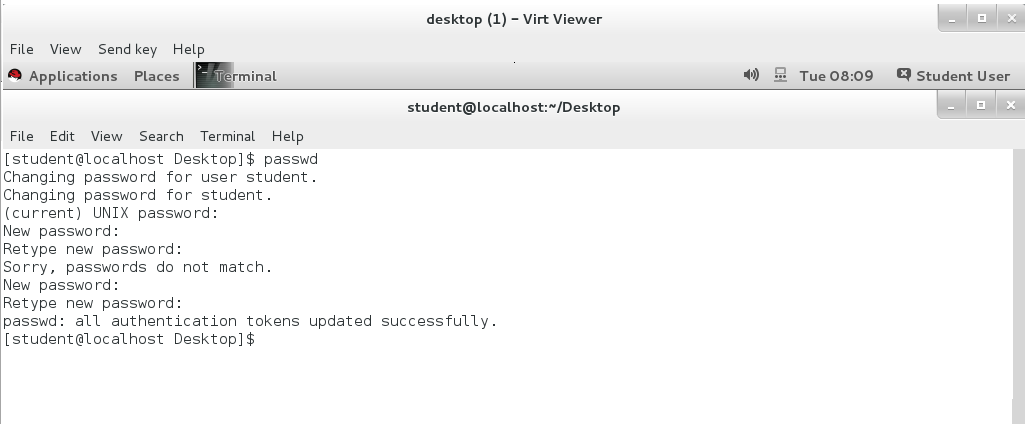Open the terminal Edit menu
This screenshot has width=1027, height=427.
pyautogui.click(x=62, y=136)
